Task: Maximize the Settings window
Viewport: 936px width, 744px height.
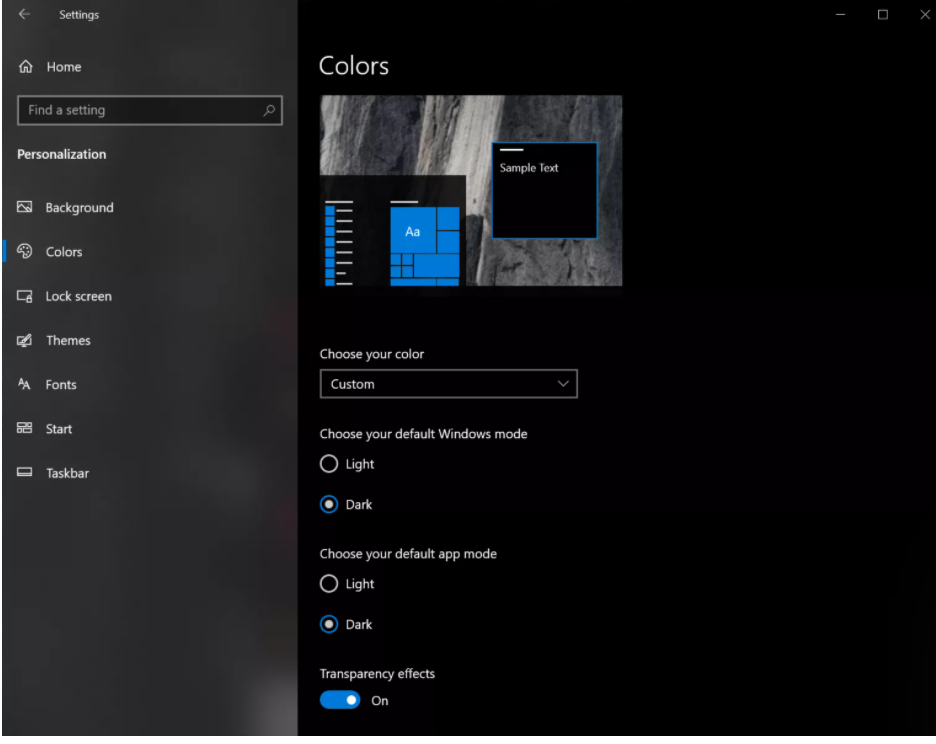Action: (883, 14)
